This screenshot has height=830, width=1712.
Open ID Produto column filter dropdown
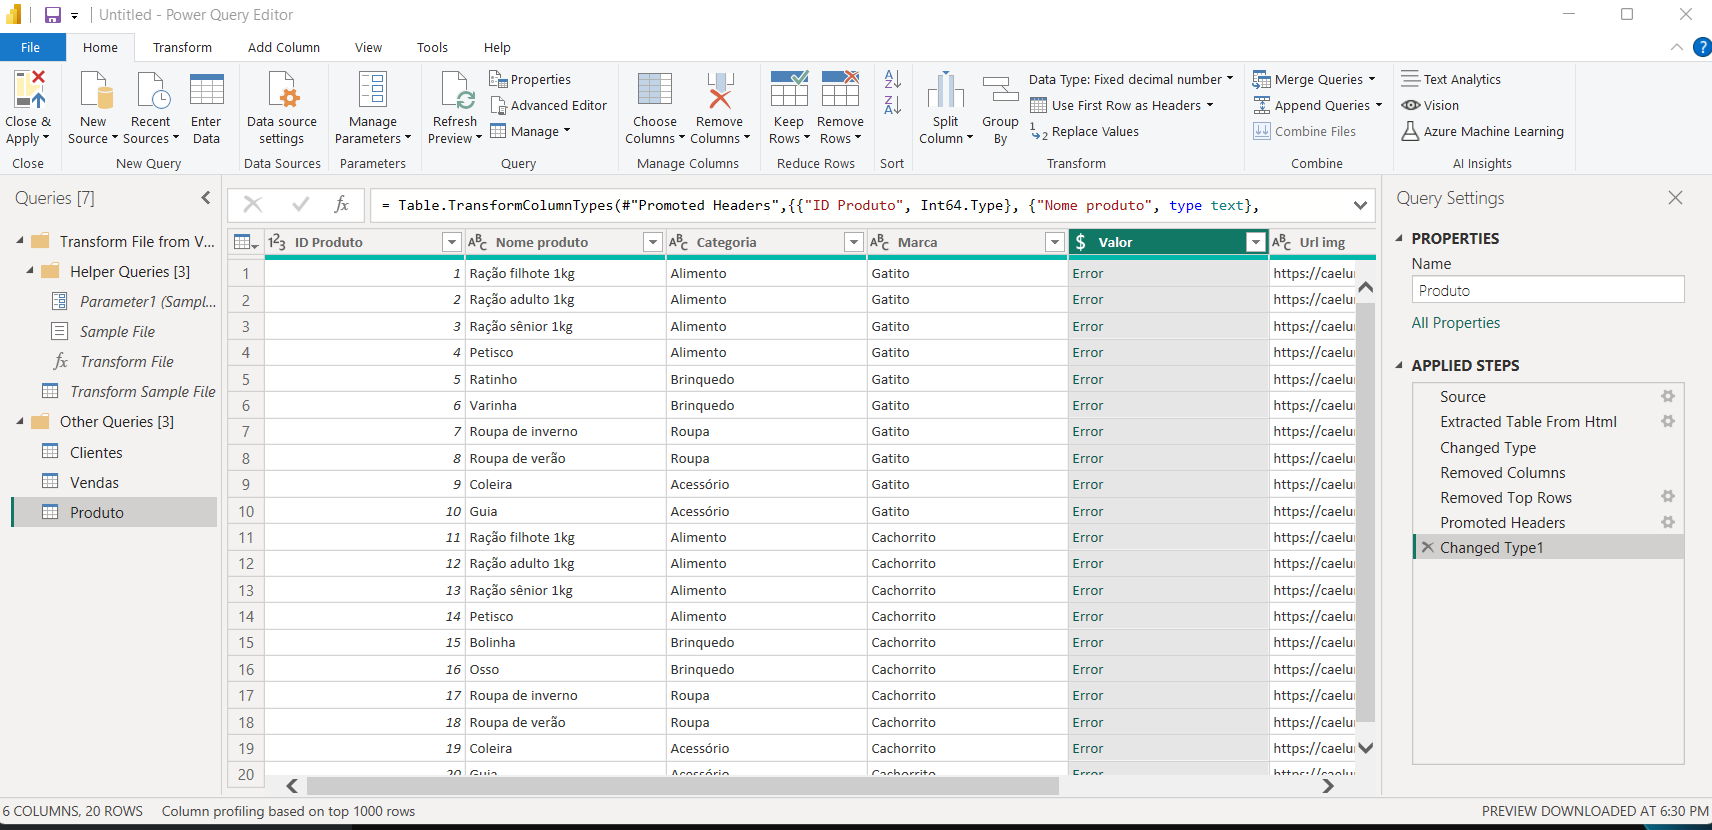pos(451,242)
